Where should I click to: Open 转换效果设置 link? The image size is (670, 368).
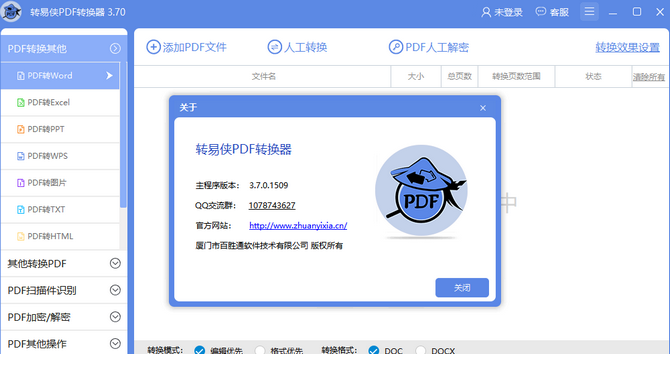click(x=627, y=47)
